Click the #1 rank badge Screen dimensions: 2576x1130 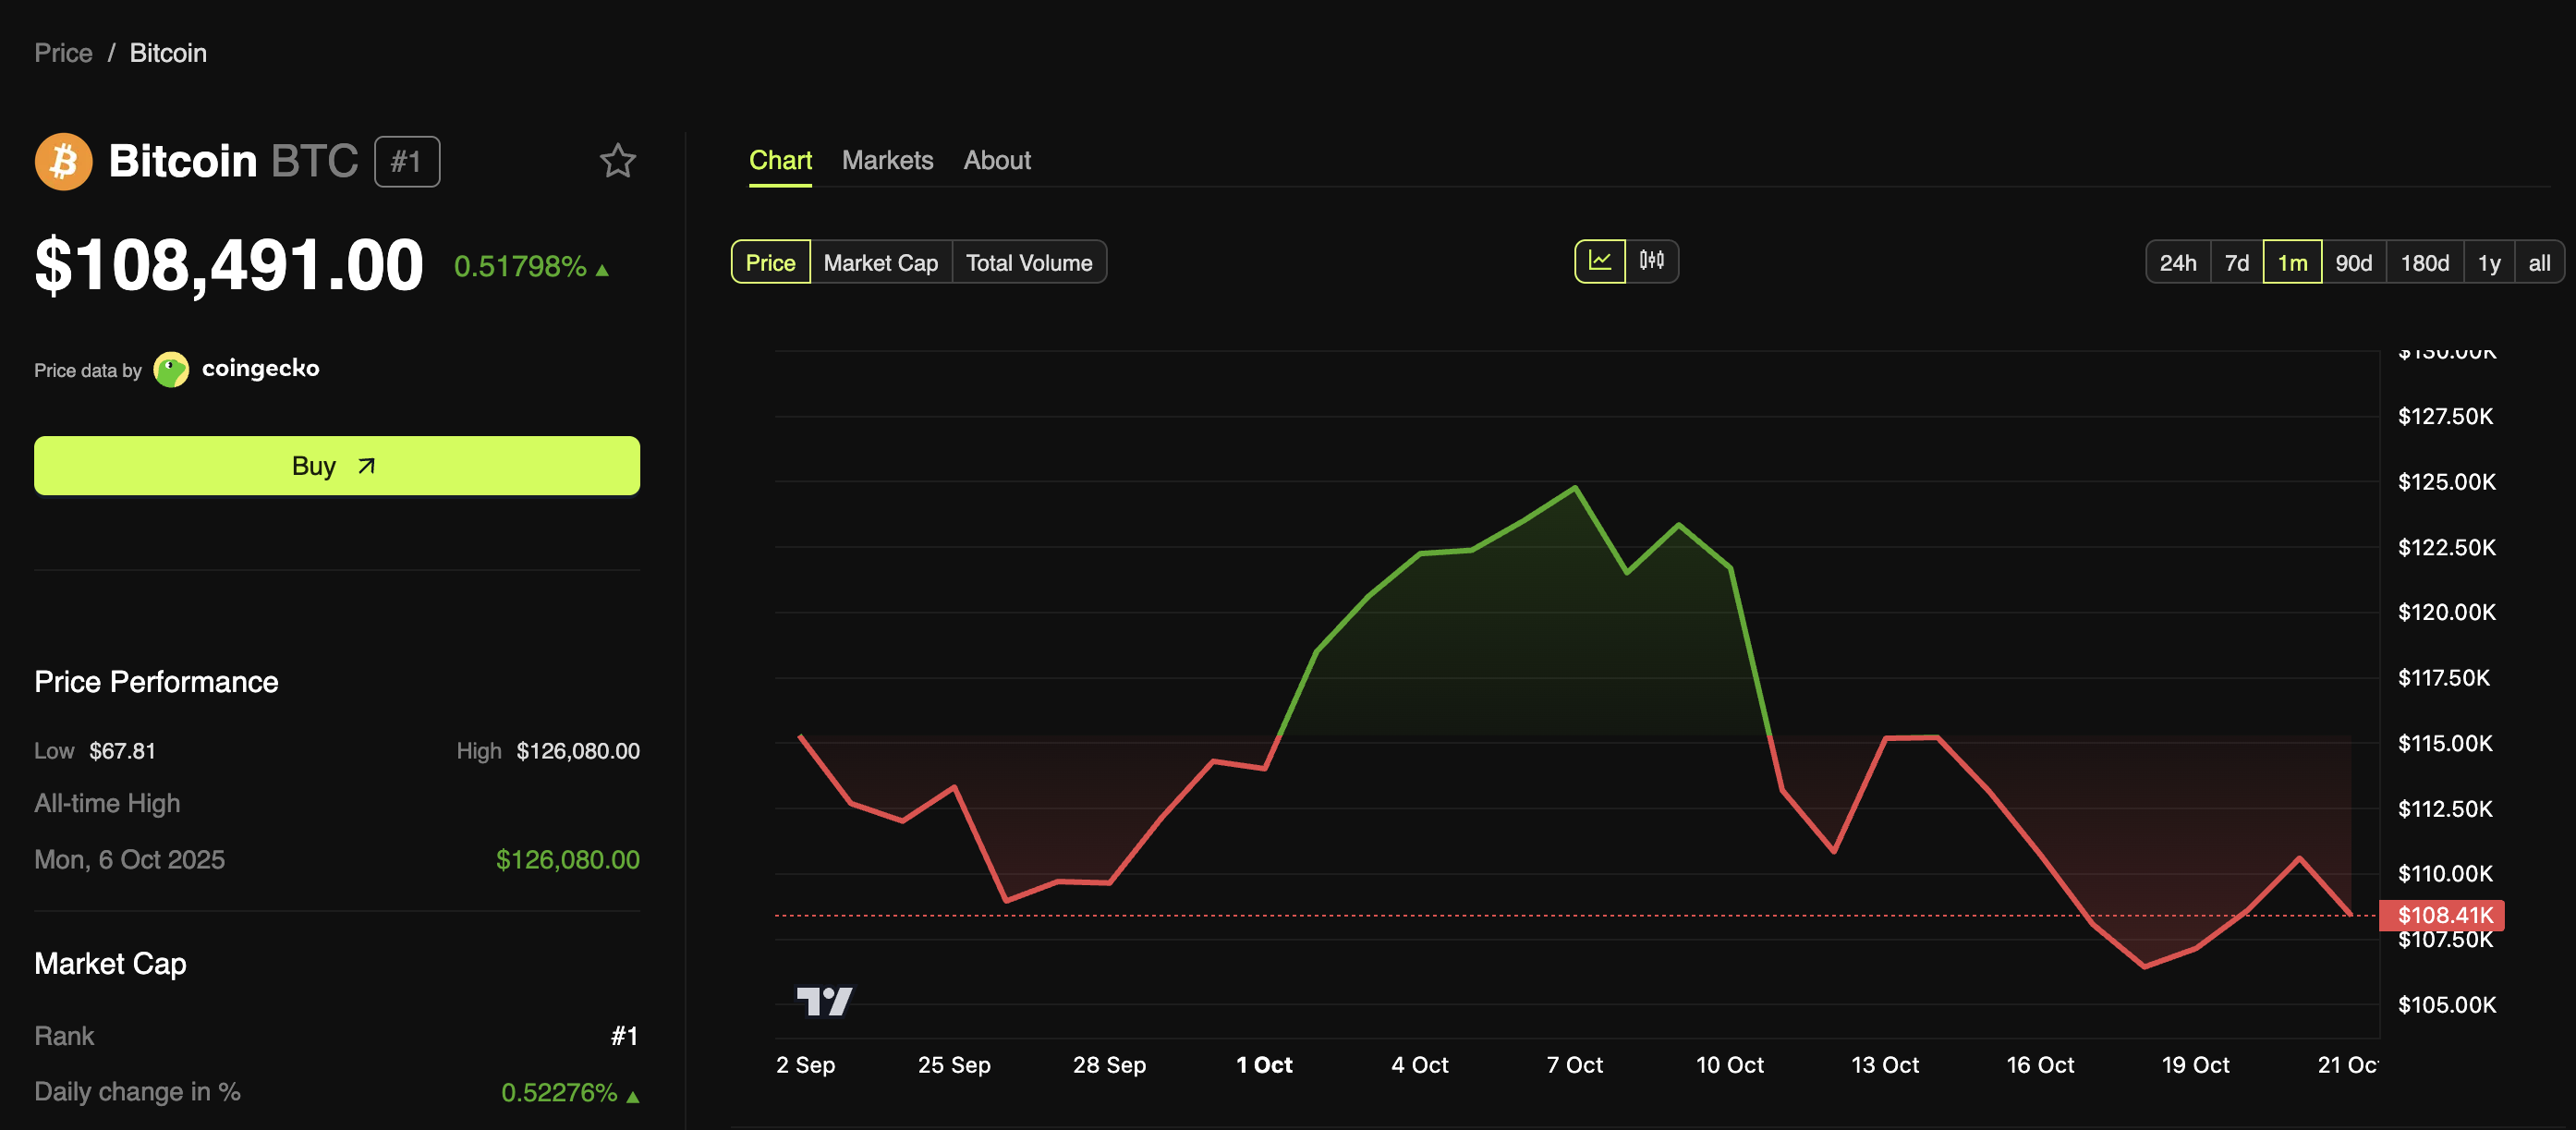click(406, 162)
